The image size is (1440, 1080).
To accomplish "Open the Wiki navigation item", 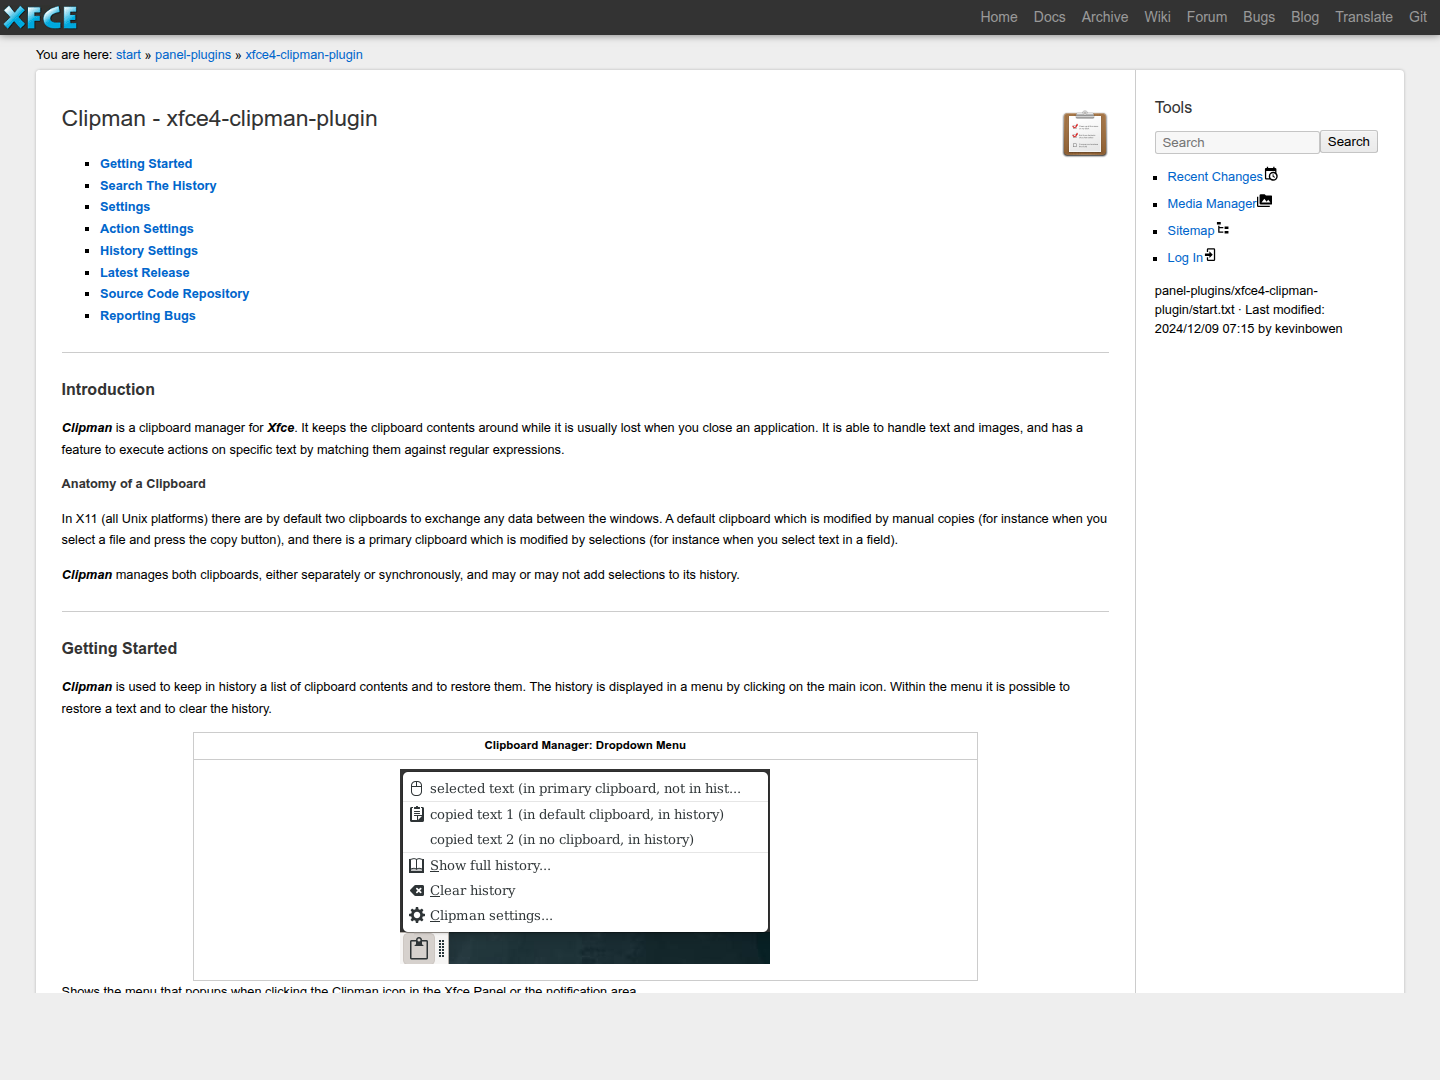I will pyautogui.click(x=1158, y=17).
